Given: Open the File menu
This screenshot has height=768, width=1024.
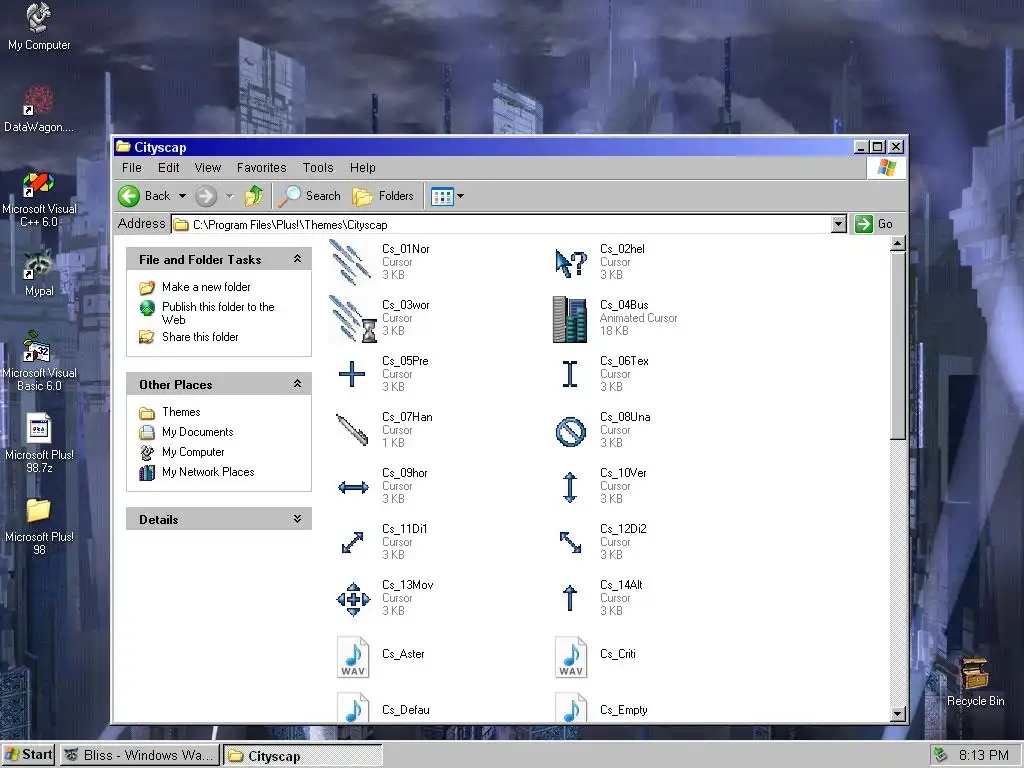Looking at the screenshot, I should 131,168.
